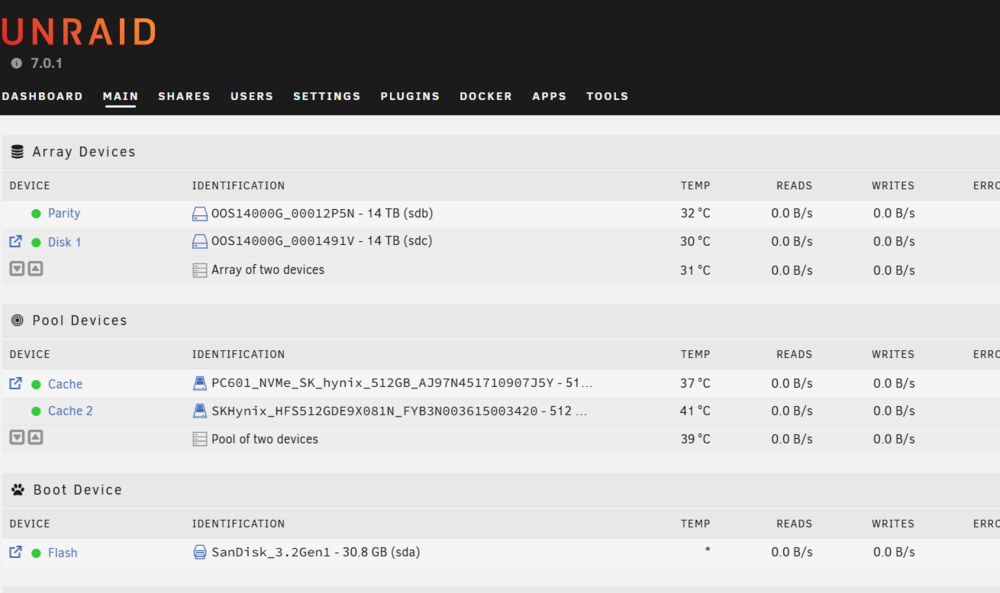Navigate to the Docker tab
This screenshot has height=593, width=1000.
click(x=486, y=96)
